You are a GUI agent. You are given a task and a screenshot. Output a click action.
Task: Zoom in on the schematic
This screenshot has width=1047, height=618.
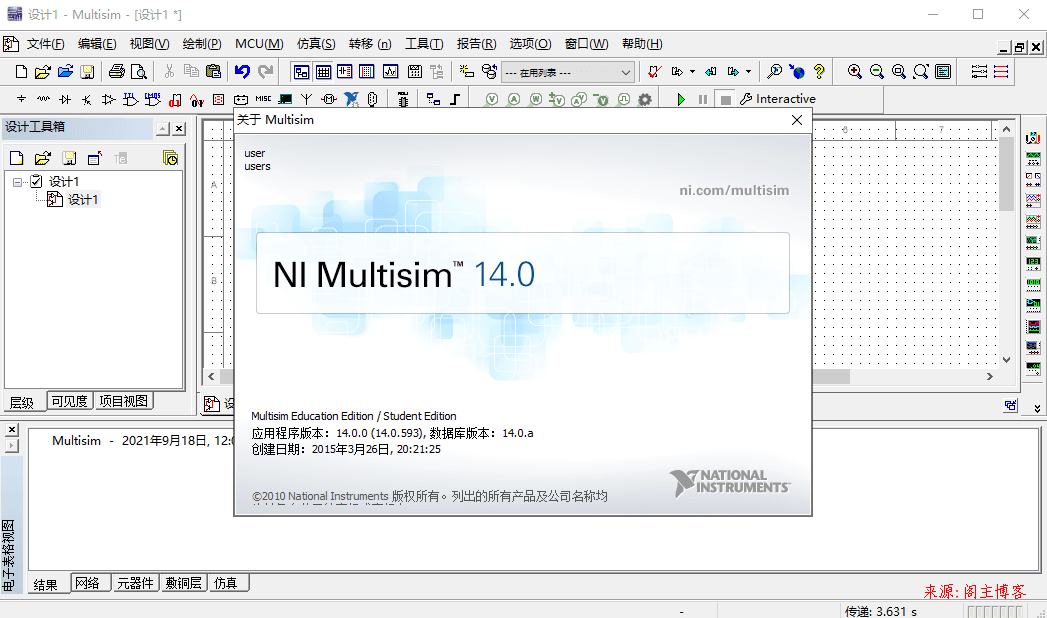(x=854, y=71)
